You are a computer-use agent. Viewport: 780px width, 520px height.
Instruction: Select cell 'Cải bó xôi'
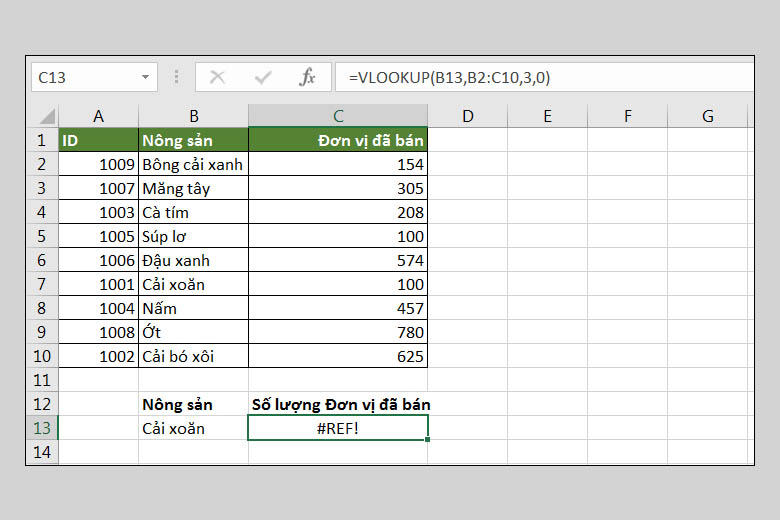pos(194,356)
